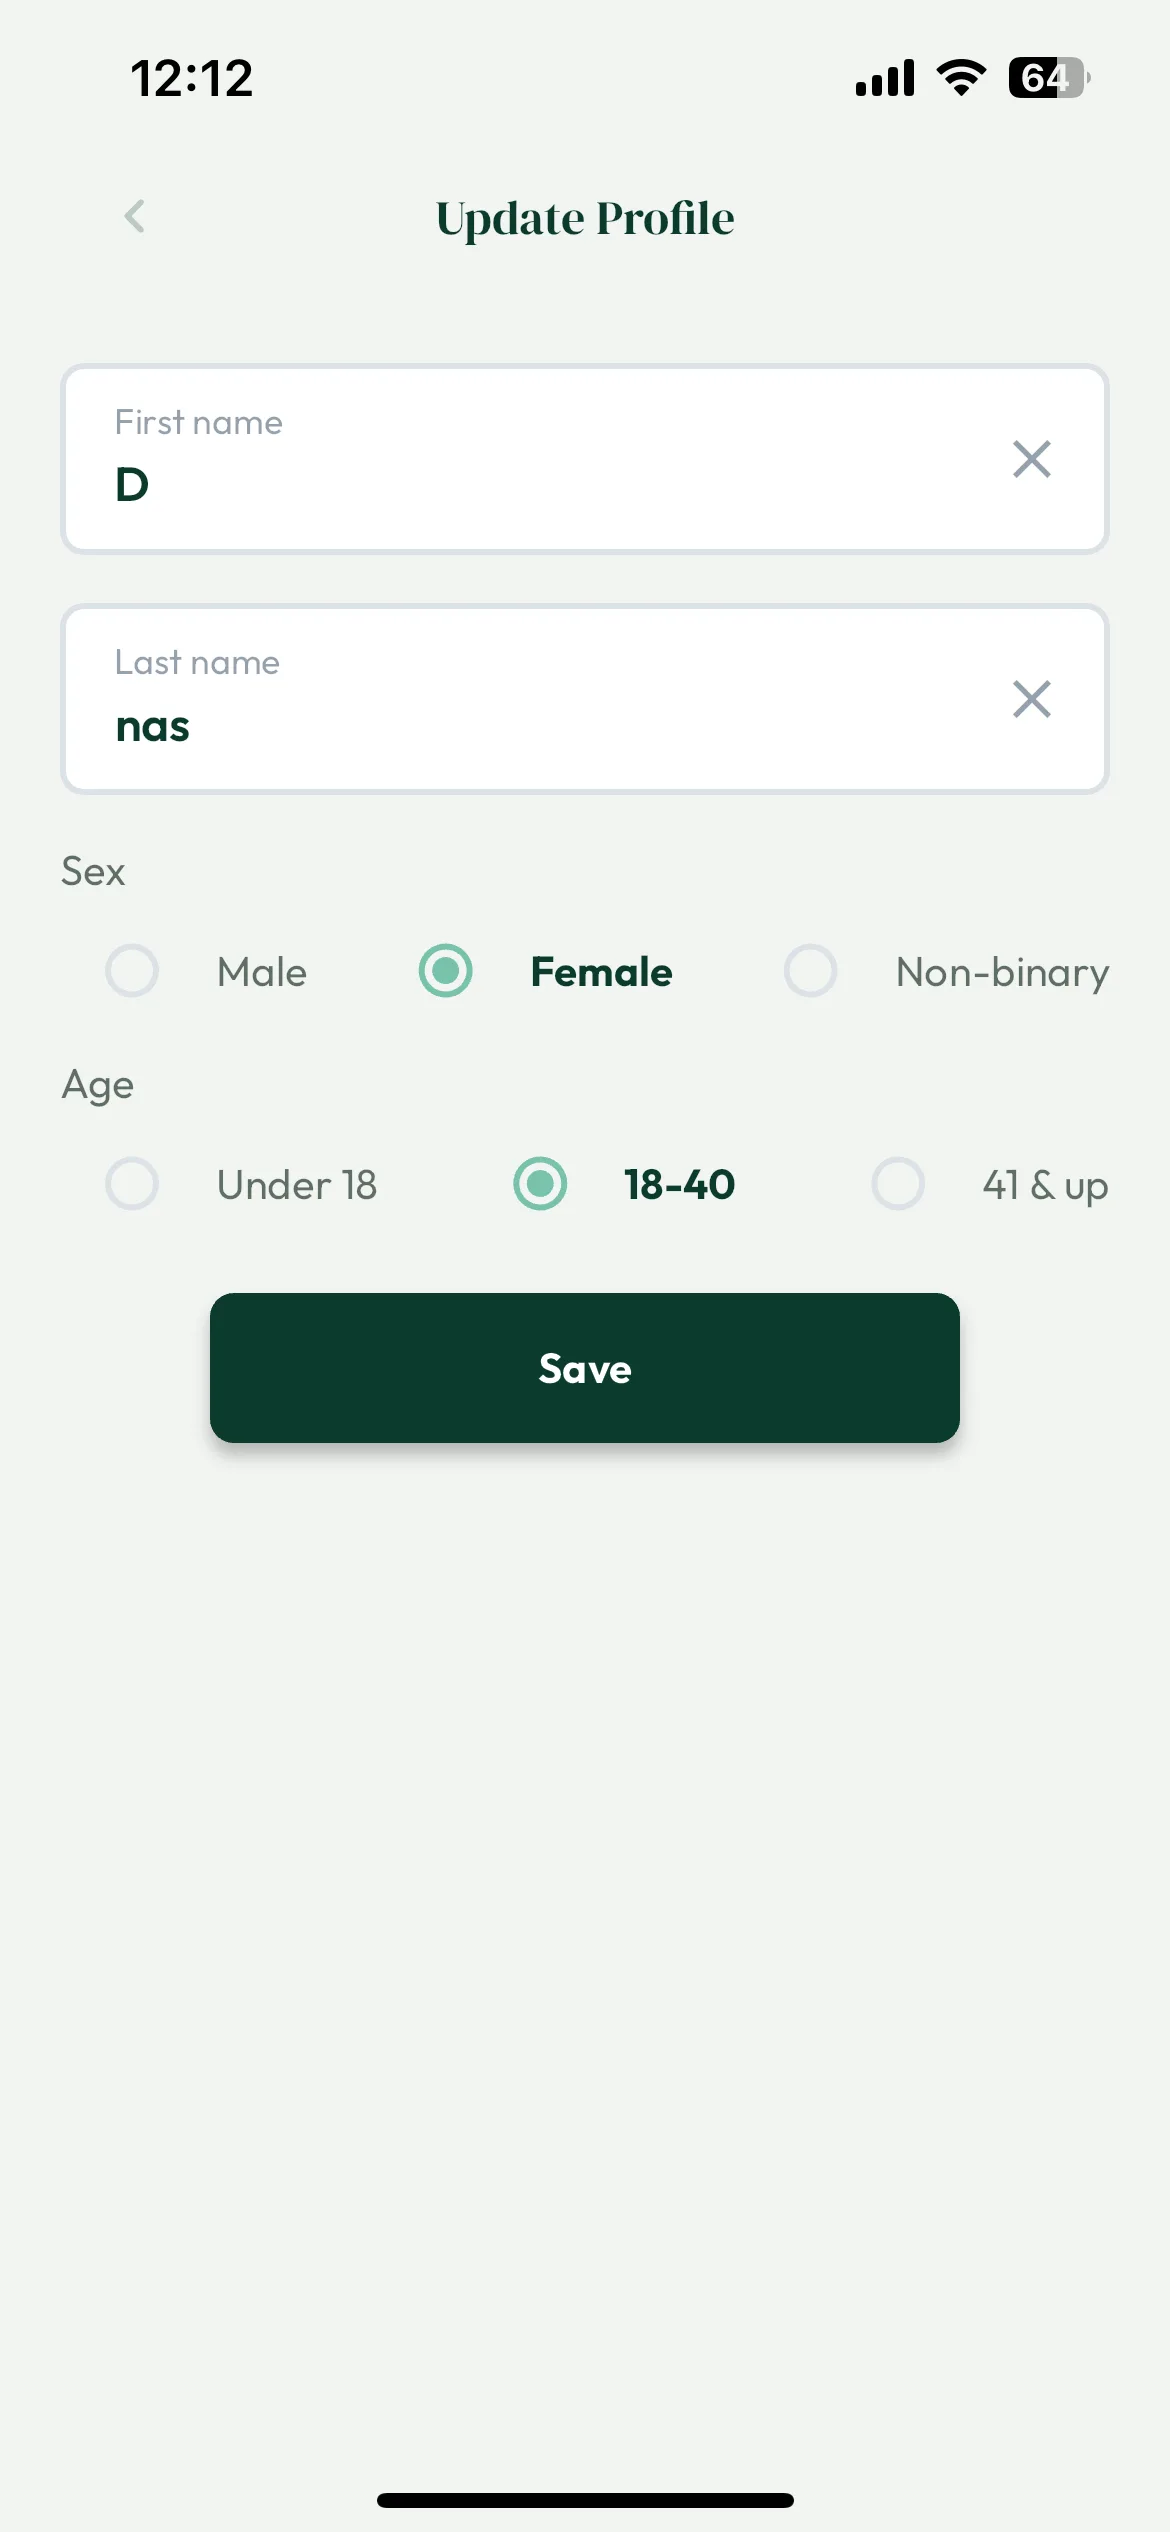This screenshot has width=1170, height=2532.
Task: Edit the First name input field
Action: click(x=585, y=459)
